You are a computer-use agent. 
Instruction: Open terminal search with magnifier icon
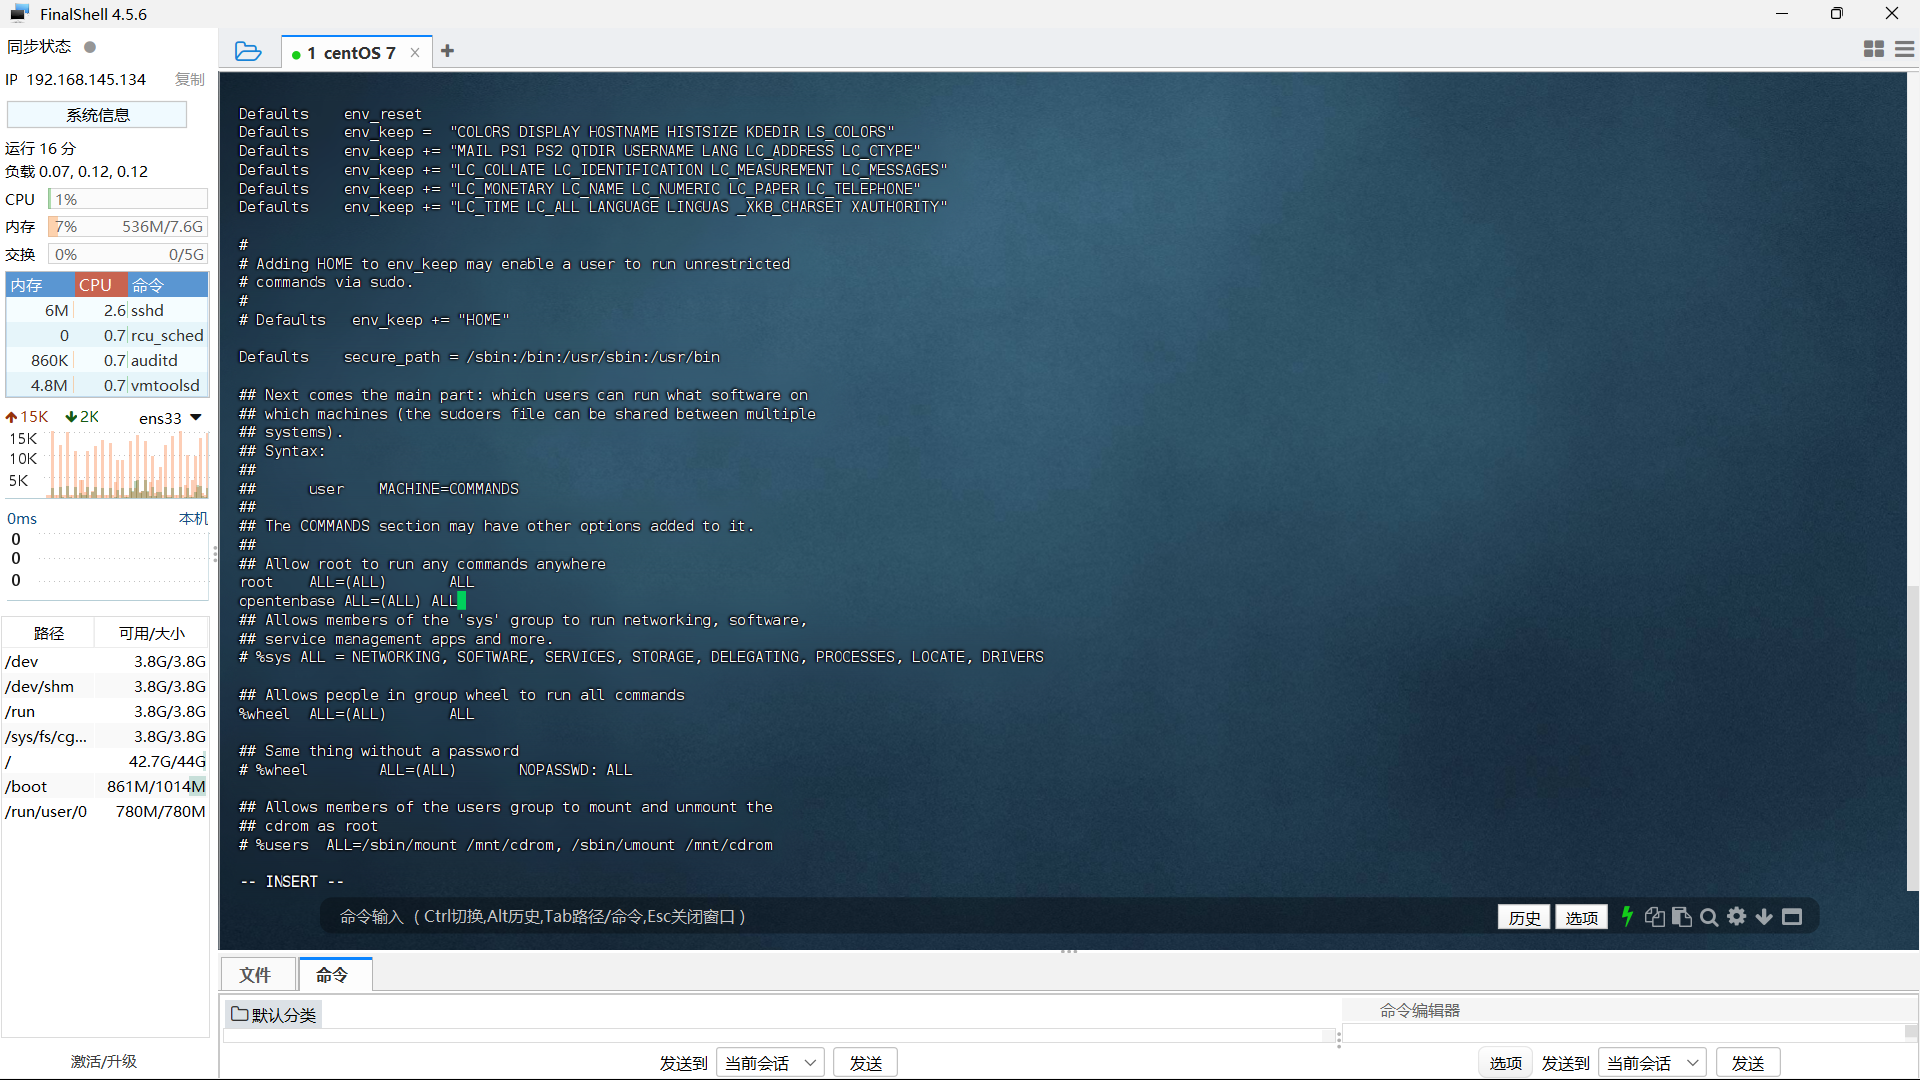point(1709,917)
